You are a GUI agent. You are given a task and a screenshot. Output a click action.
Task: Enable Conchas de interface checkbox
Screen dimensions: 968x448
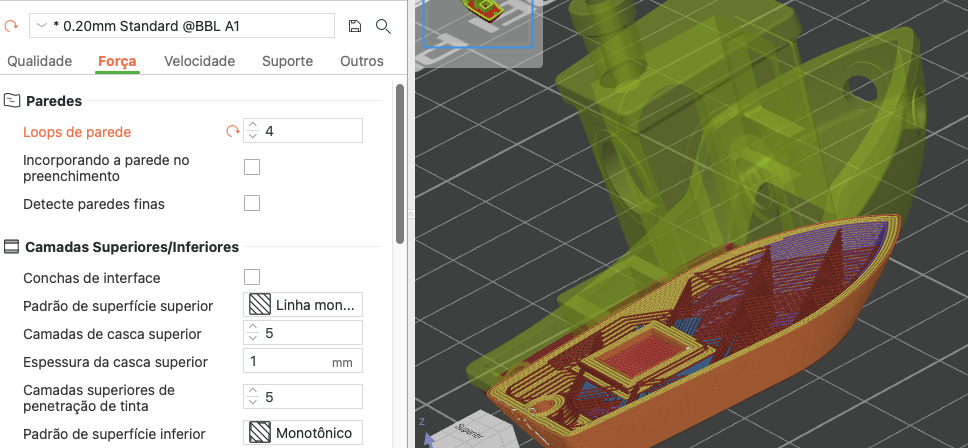pyautogui.click(x=252, y=277)
